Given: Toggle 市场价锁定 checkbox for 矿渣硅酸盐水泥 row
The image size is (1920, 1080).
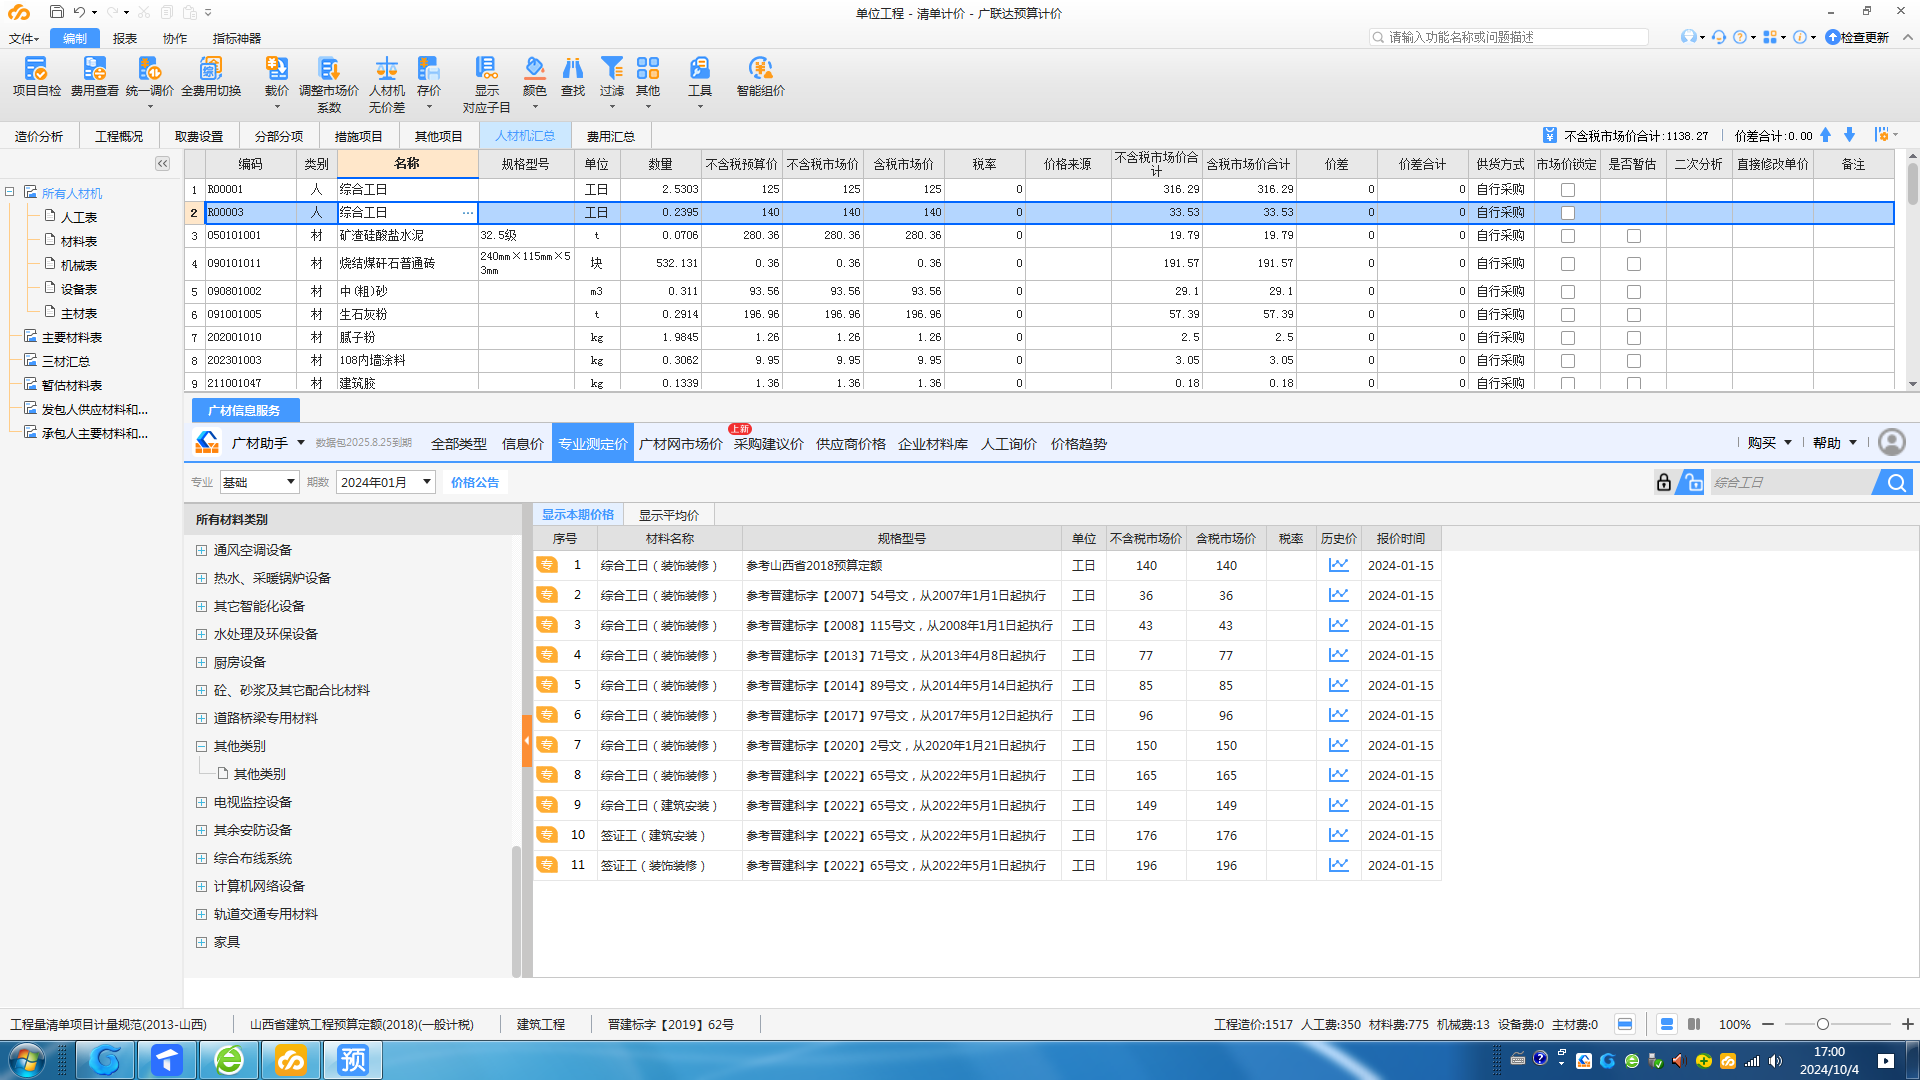Looking at the screenshot, I should (x=1568, y=236).
